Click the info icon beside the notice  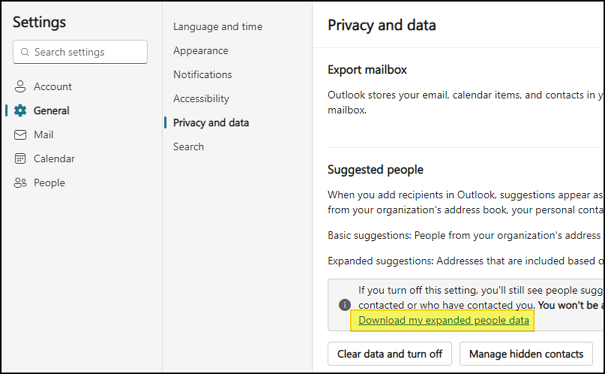pyautogui.click(x=345, y=305)
